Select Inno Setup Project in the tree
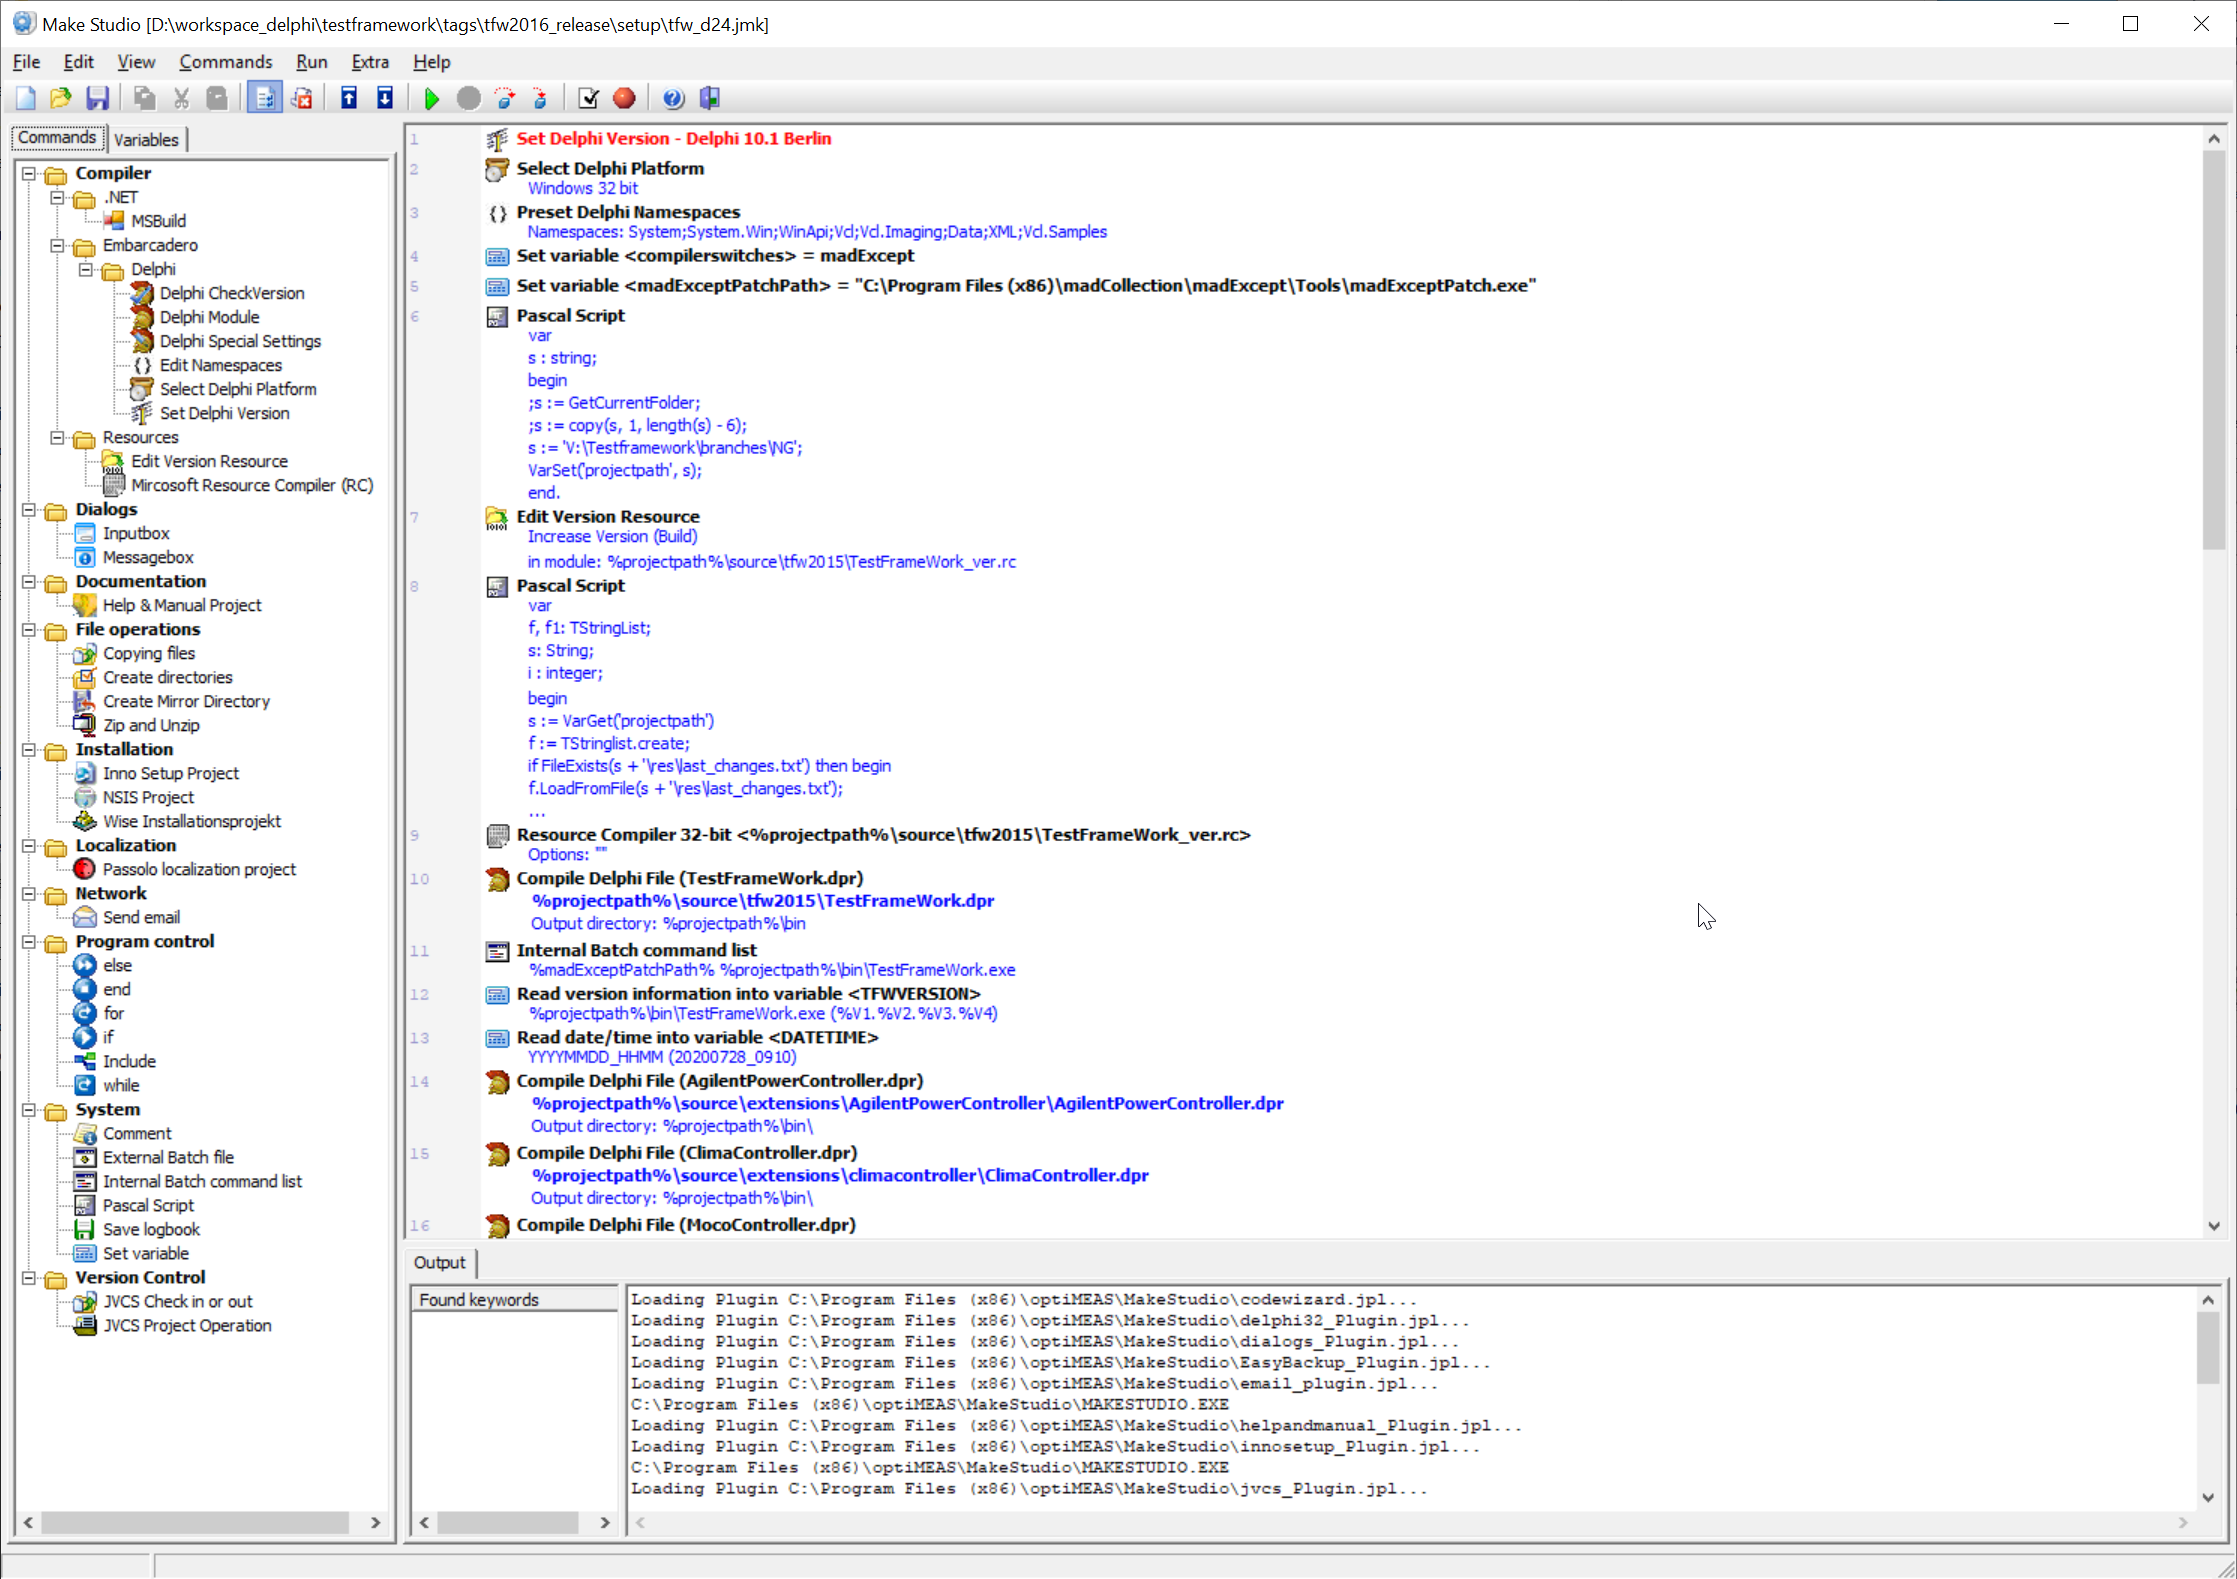 [x=171, y=773]
